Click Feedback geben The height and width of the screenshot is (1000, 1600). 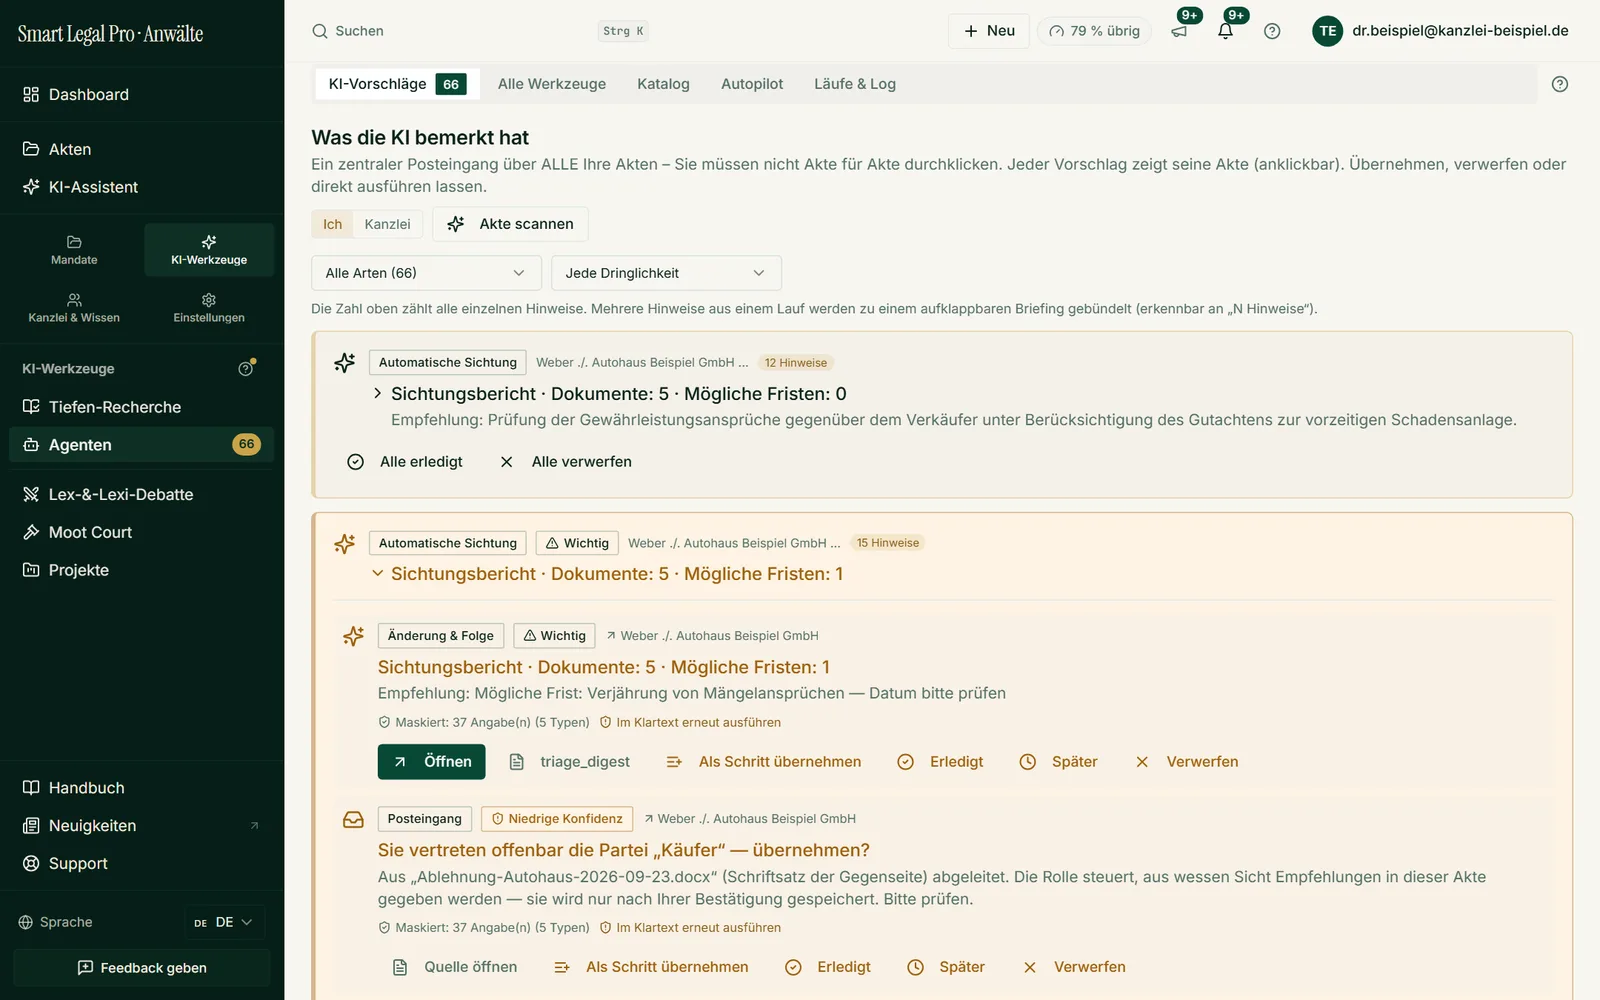[142, 968]
